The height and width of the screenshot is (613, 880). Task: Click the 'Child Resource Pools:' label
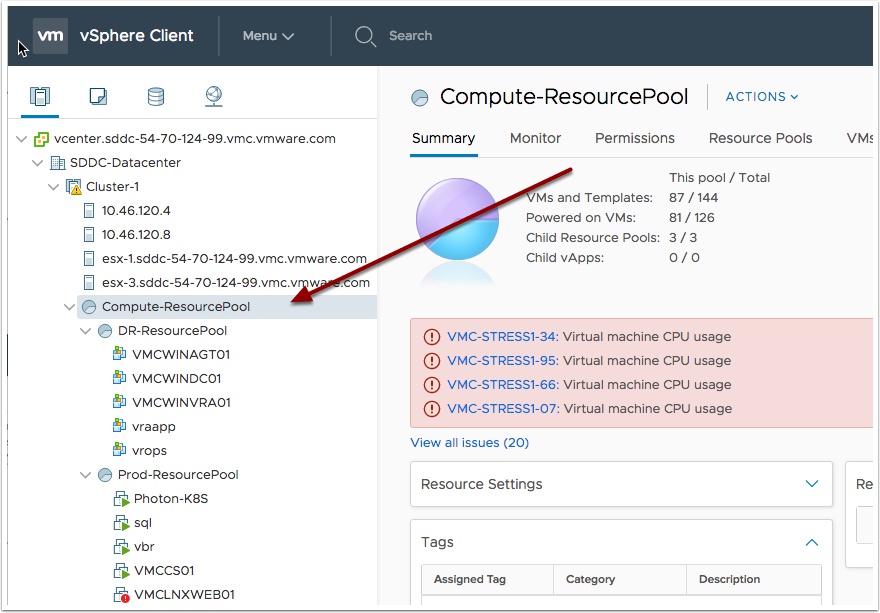pos(593,238)
